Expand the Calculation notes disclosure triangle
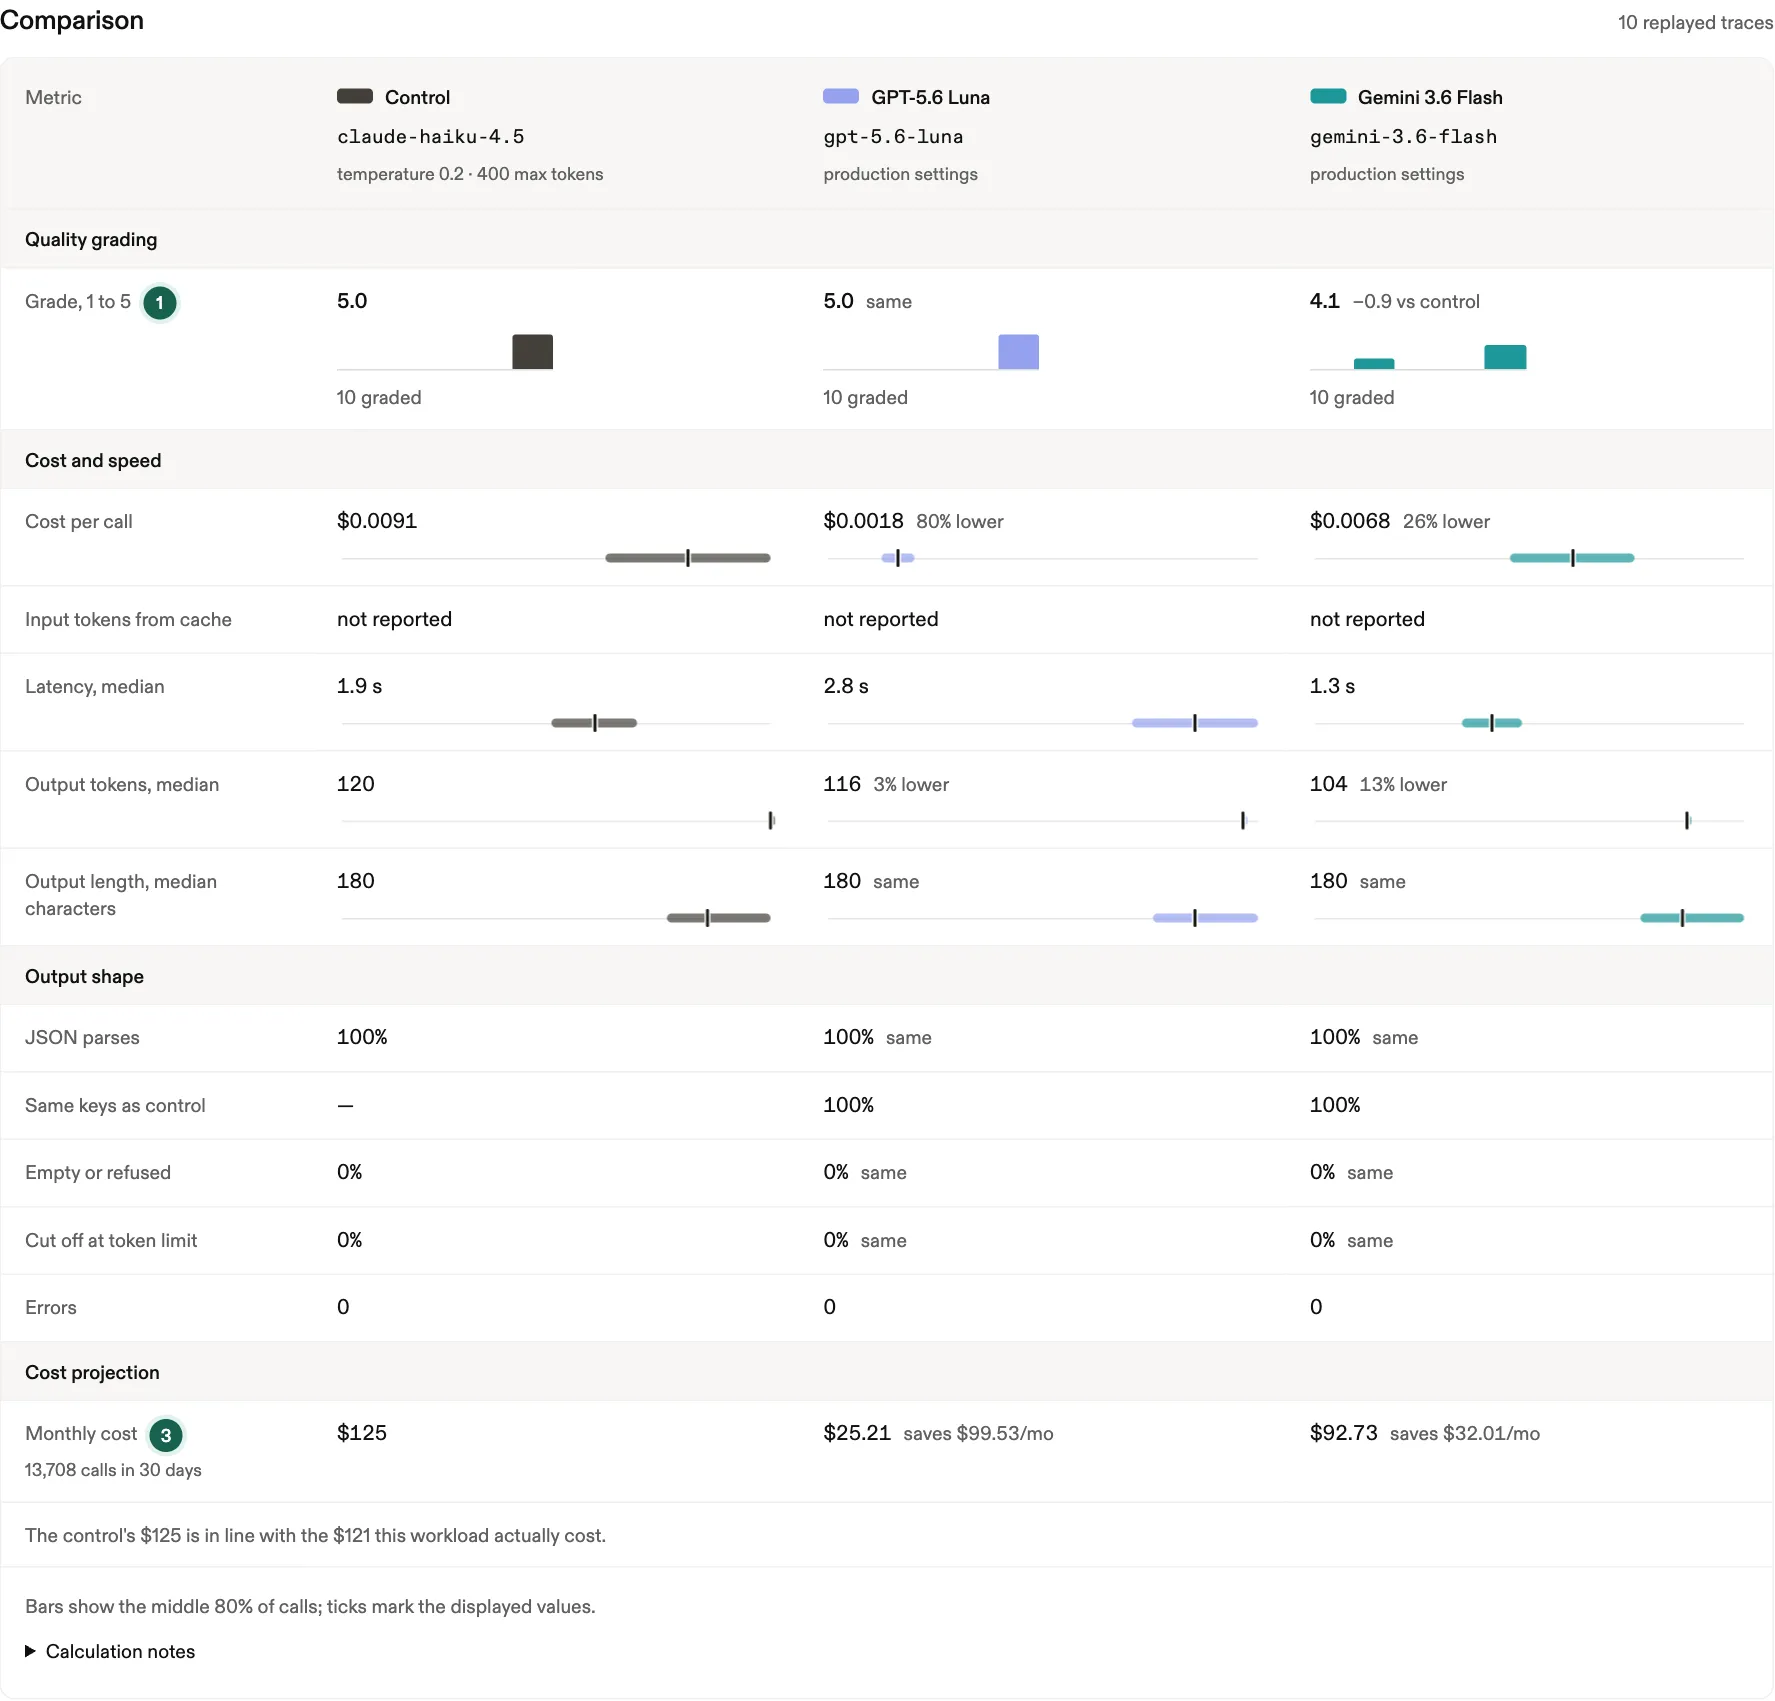1775x1701 pixels. [30, 1651]
